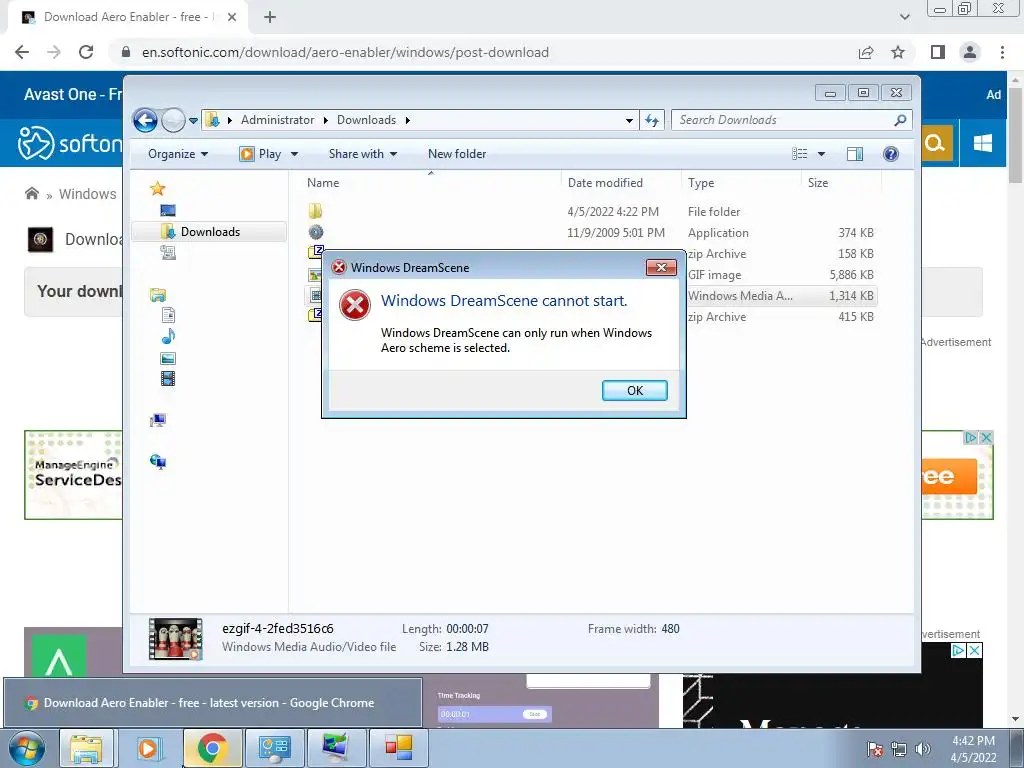Close the Windows DreamScene error dialog
1024x768 pixels.
tap(661, 268)
